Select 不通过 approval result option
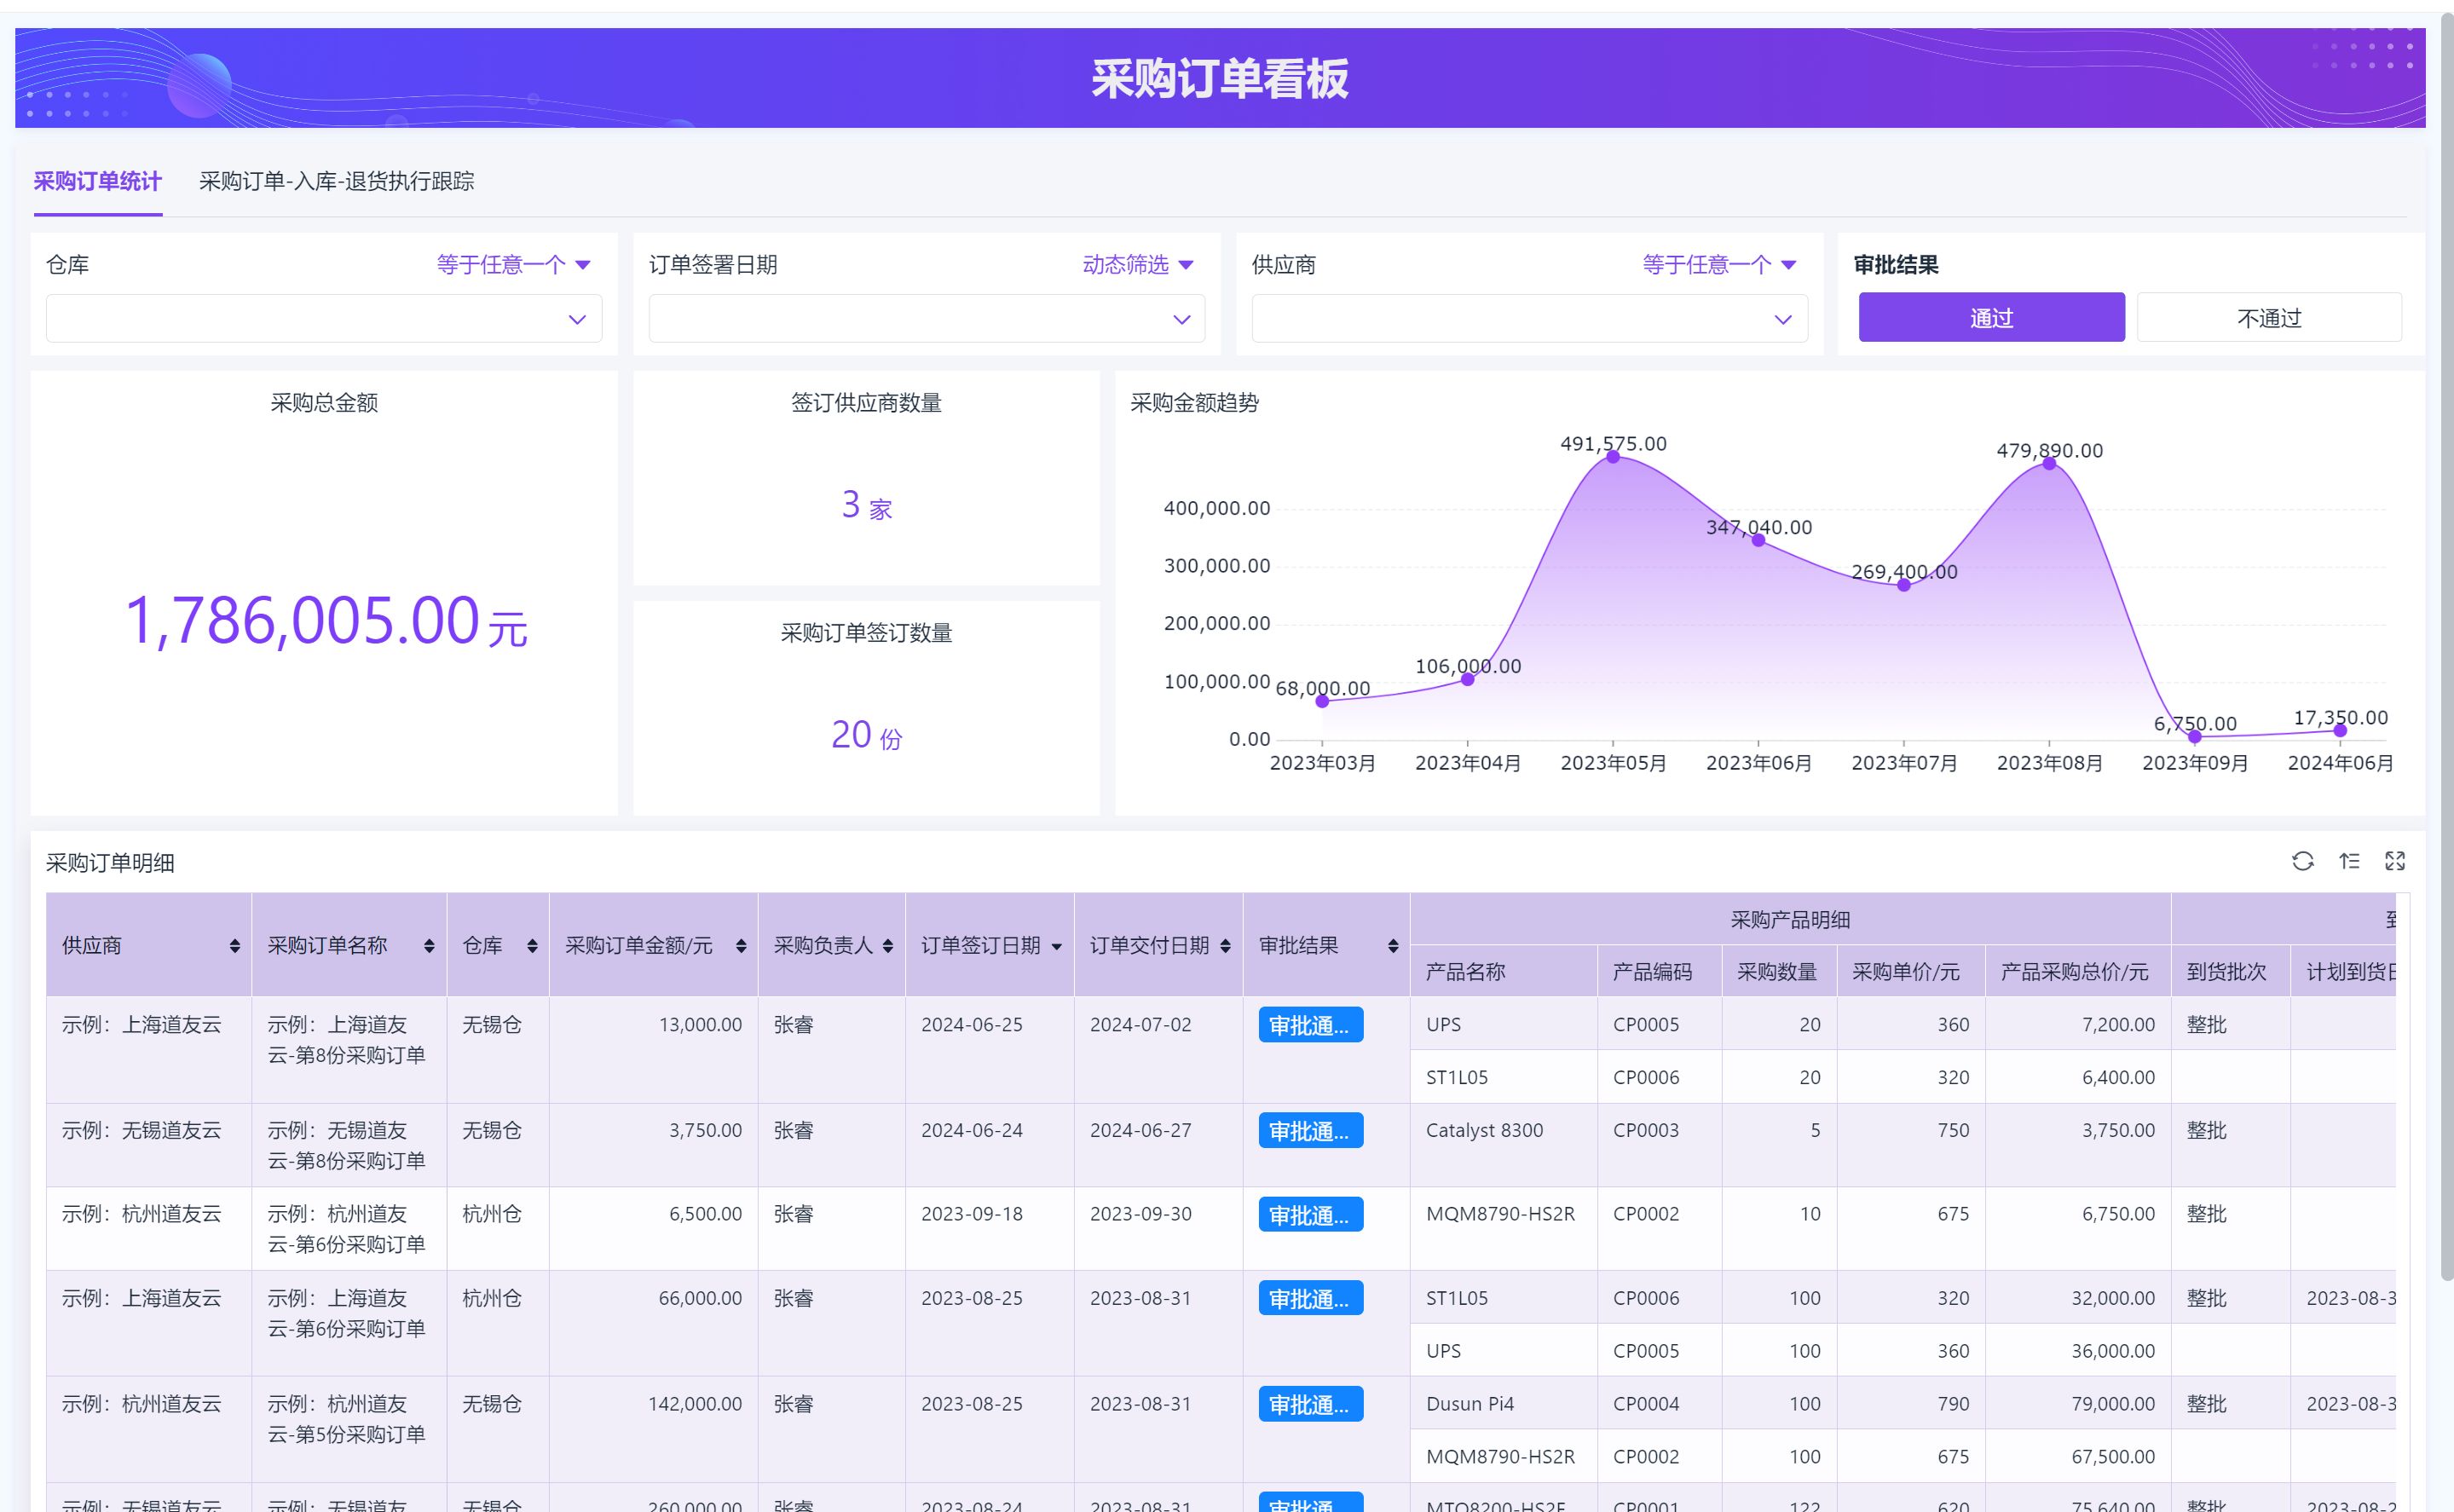 pyautogui.click(x=2268, y=318)
